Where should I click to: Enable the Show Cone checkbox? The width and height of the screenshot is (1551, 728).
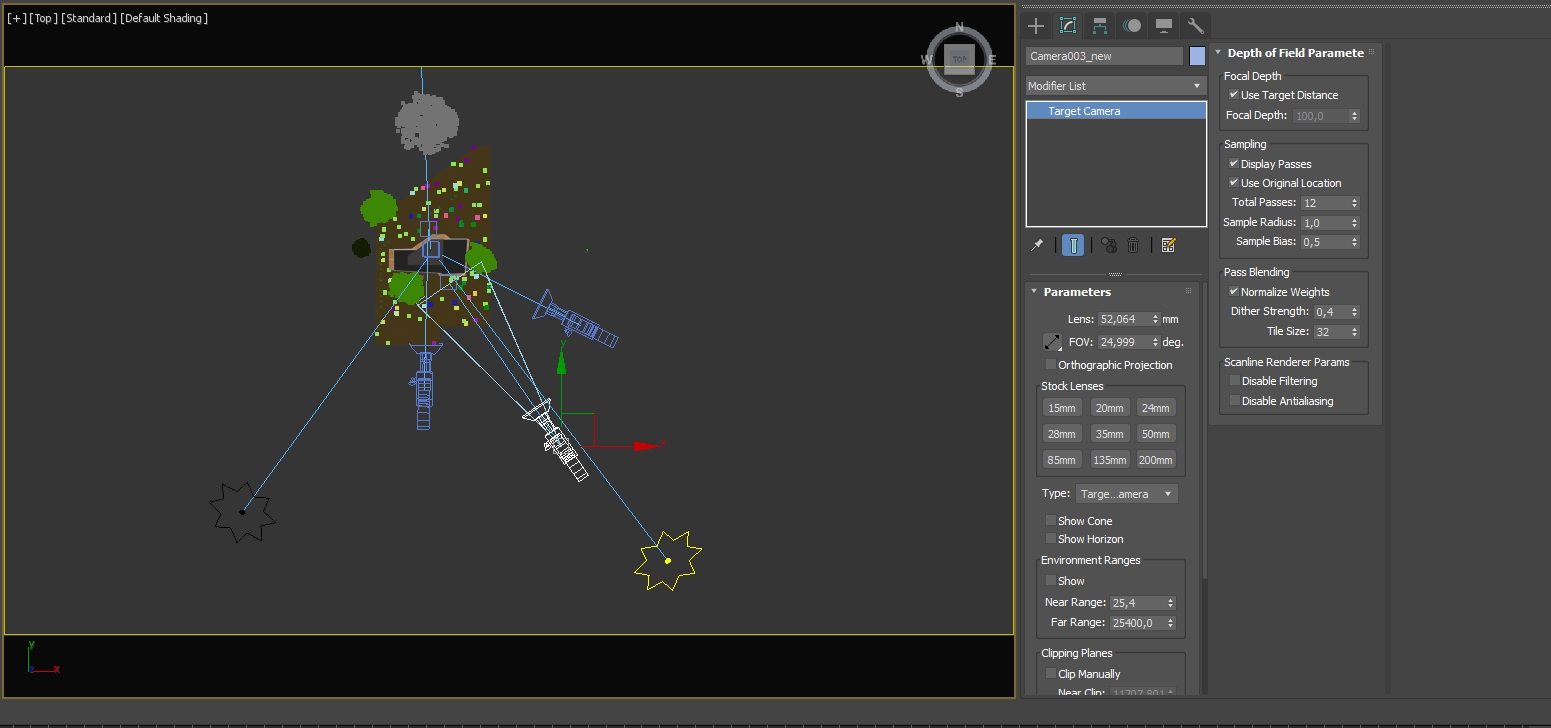[x=1050, y=520]
